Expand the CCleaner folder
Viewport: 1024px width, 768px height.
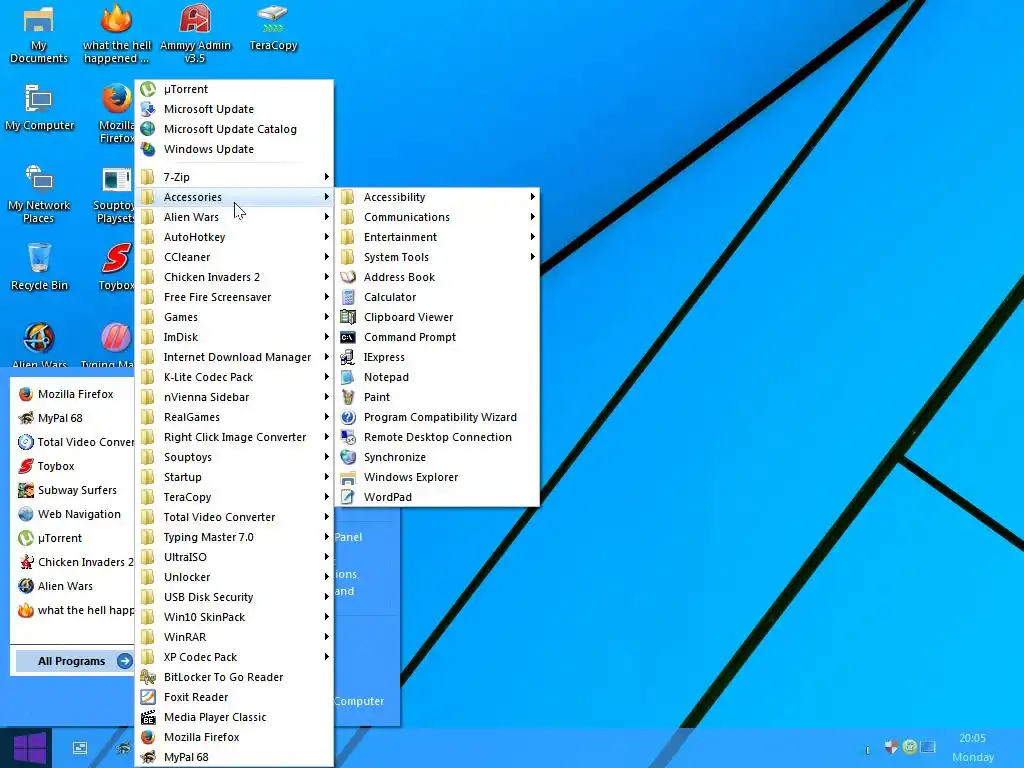[x=234, y=257]
